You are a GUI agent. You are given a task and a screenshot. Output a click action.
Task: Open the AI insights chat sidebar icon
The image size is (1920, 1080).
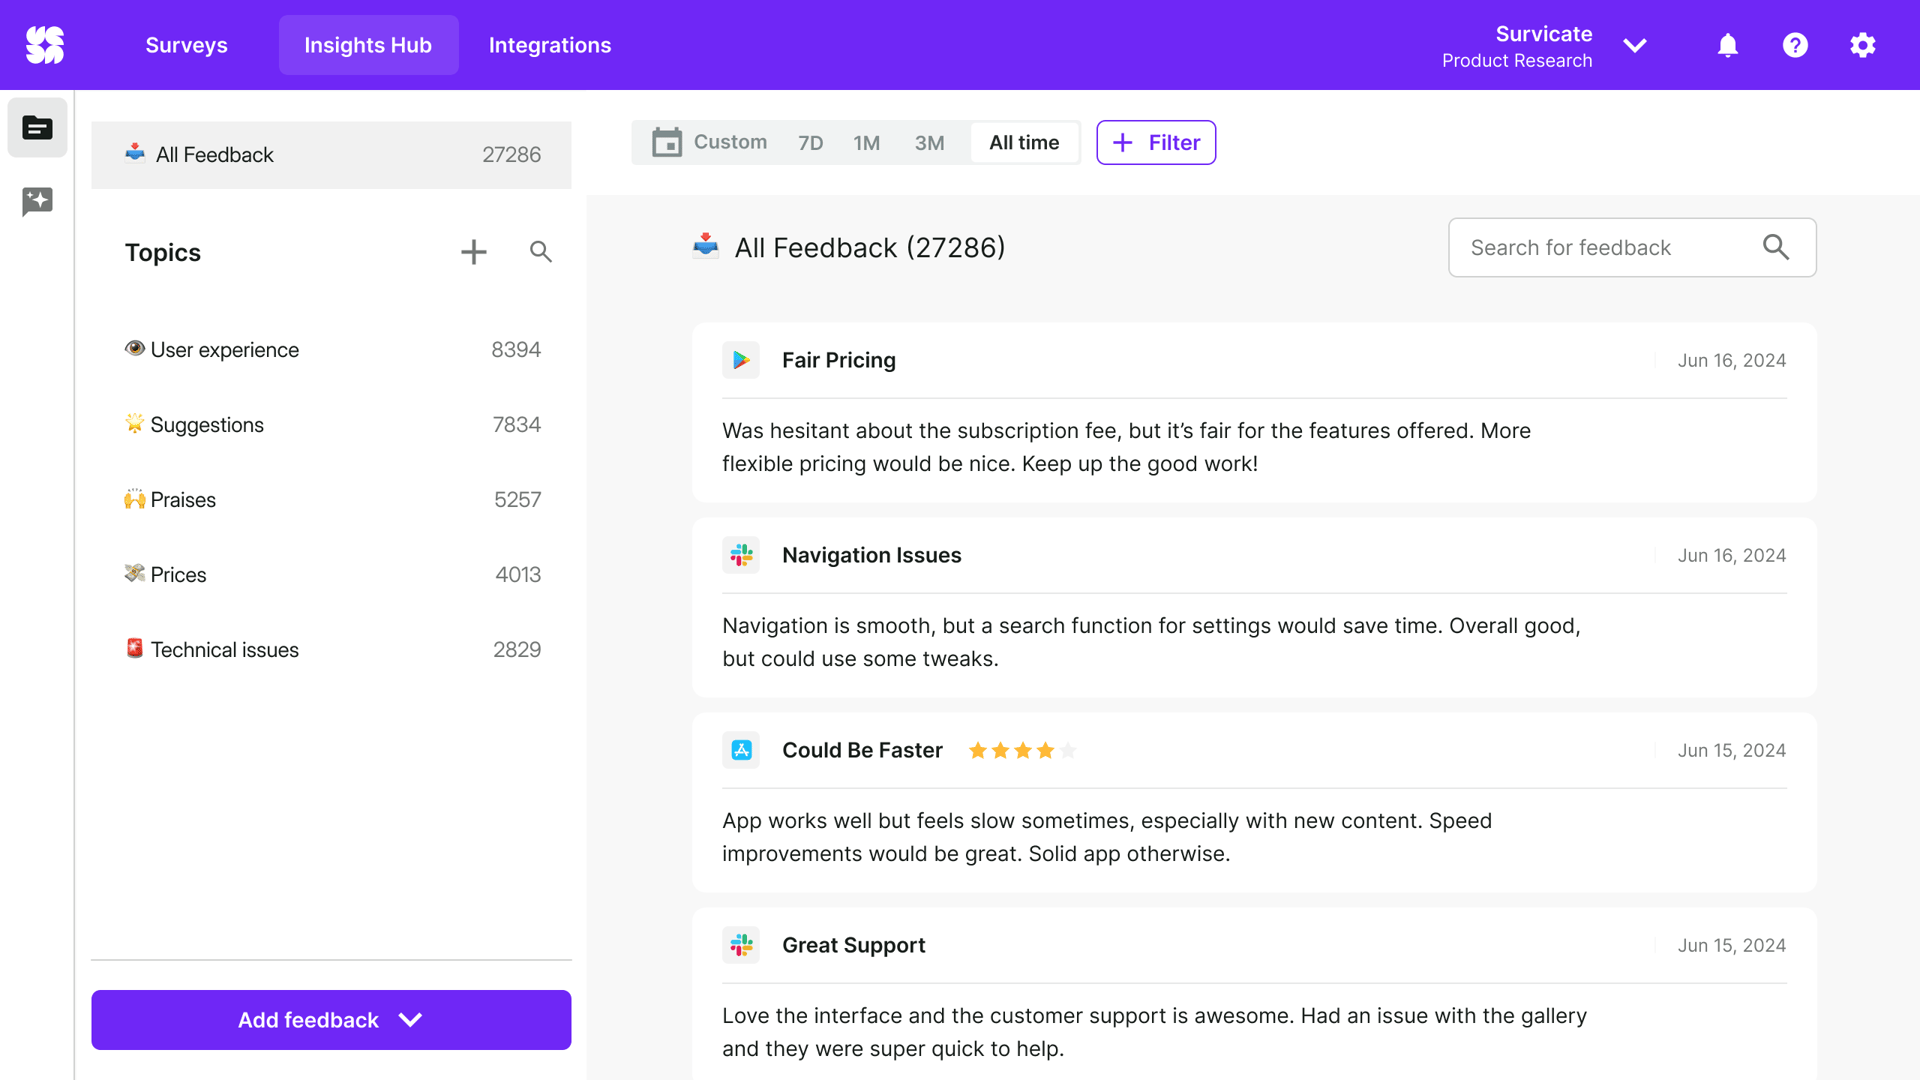tap(37, 201)
